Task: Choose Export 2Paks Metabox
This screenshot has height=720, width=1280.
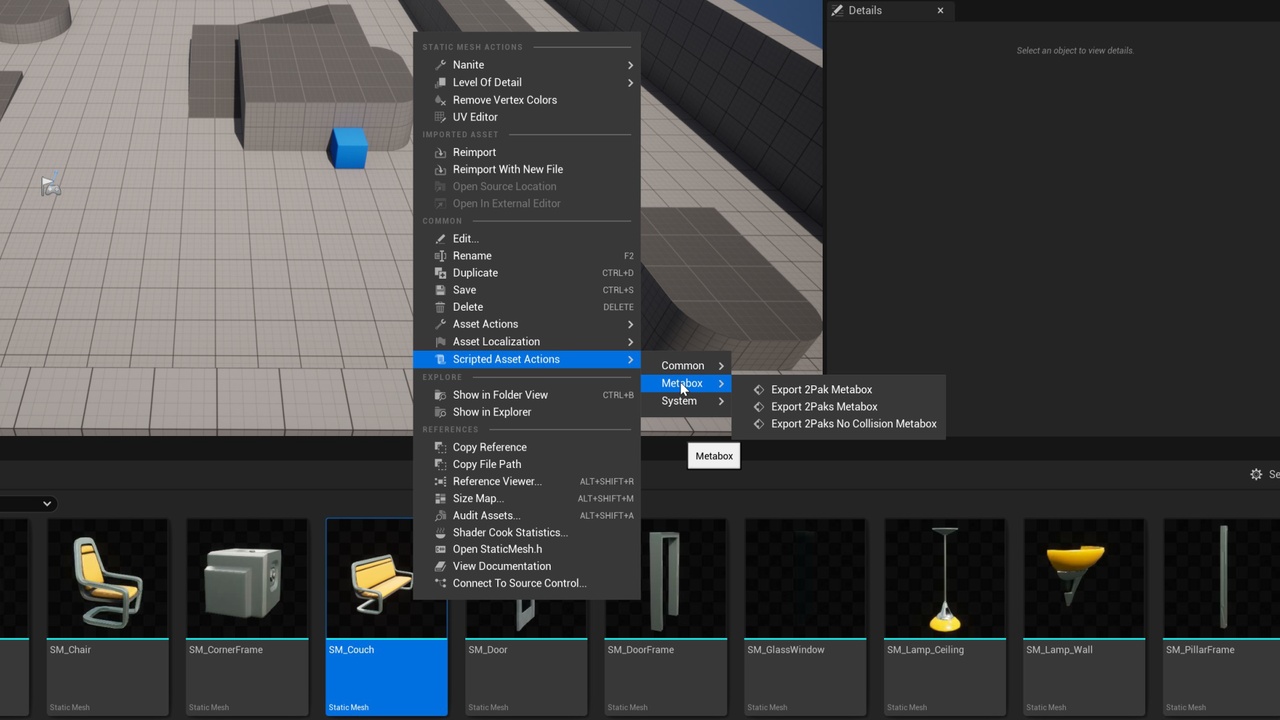Action: click(838, 407)
